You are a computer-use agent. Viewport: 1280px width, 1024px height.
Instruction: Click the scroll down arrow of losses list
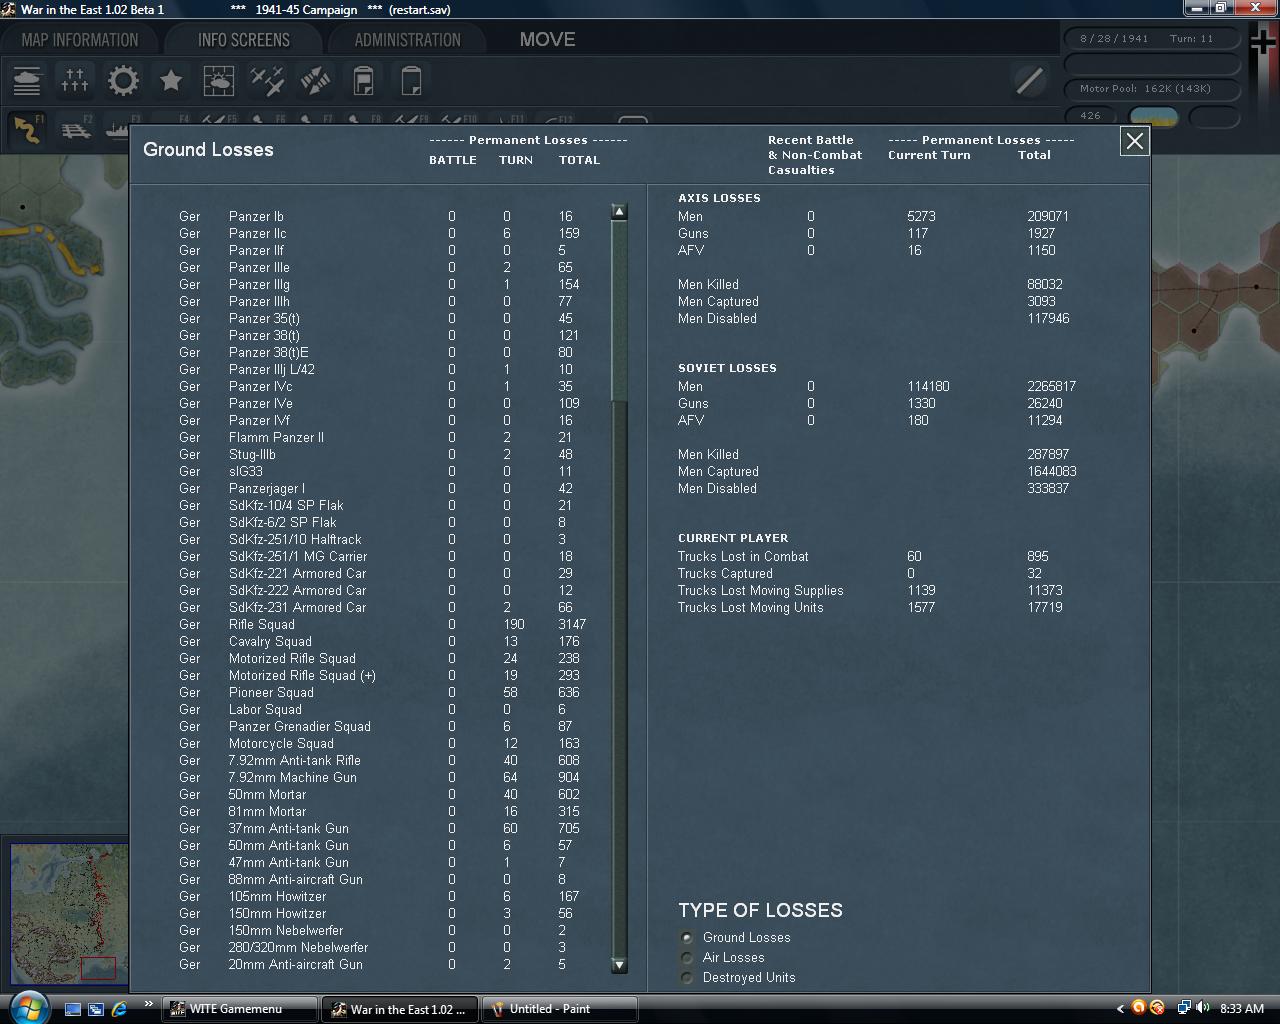619,965
